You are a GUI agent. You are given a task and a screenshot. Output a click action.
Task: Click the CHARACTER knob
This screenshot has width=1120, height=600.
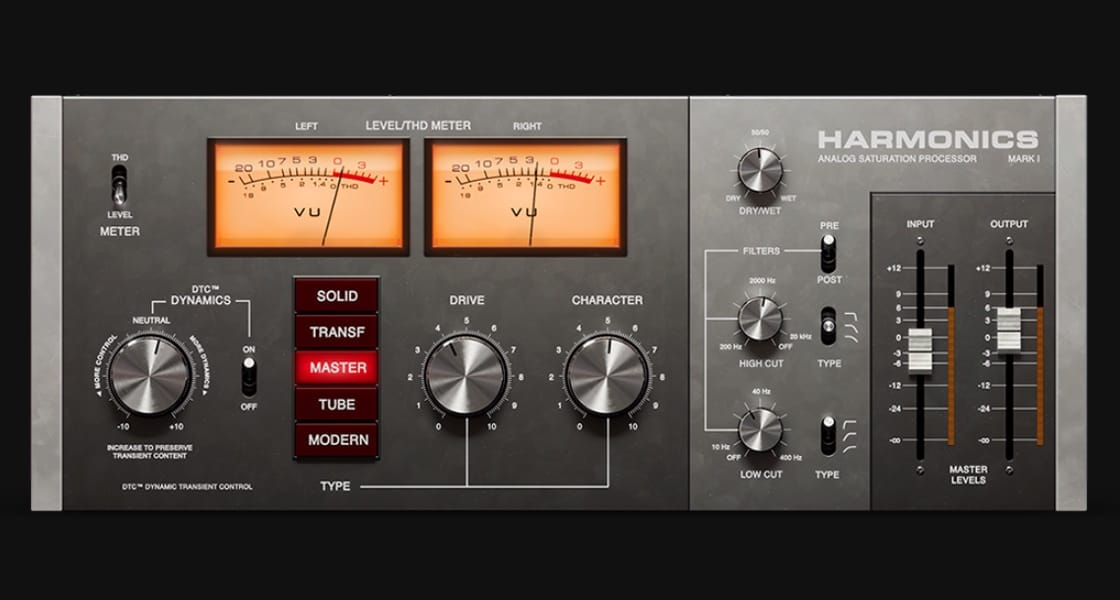(x=608, y=376)
